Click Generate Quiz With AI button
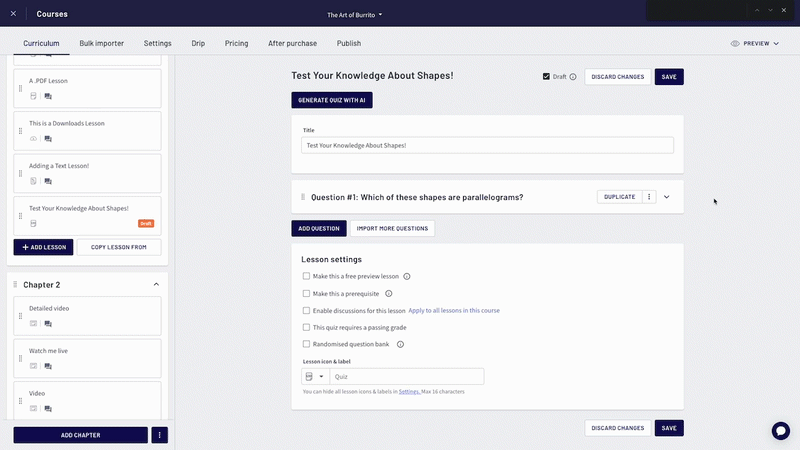Screen dimensions: 800x450 [332, 100]
